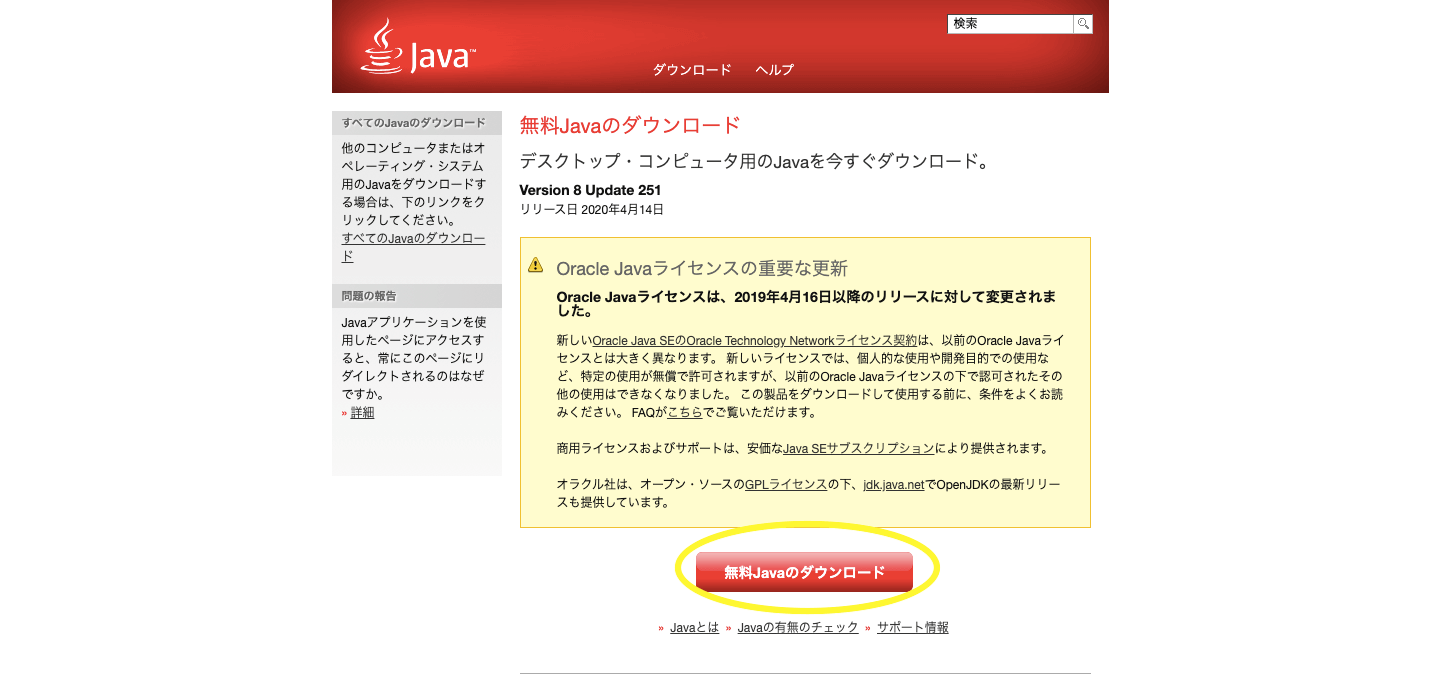Click the 問題の報告 sidebar heading
Viewport: 1436px width, 674px height.
click(369, 296)
